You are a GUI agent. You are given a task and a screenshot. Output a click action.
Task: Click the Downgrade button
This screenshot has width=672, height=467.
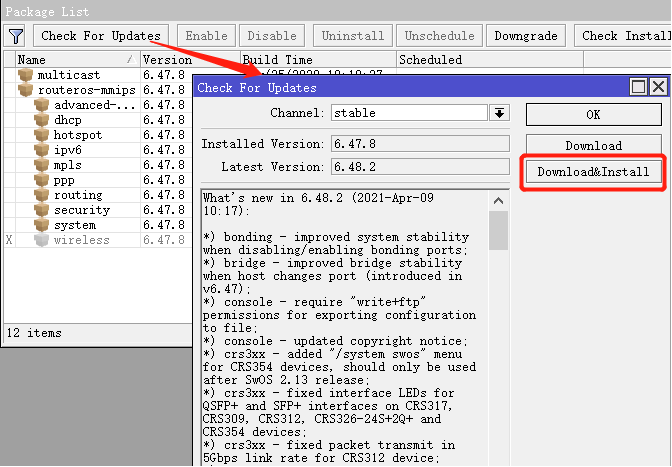(x=526, y=36)
